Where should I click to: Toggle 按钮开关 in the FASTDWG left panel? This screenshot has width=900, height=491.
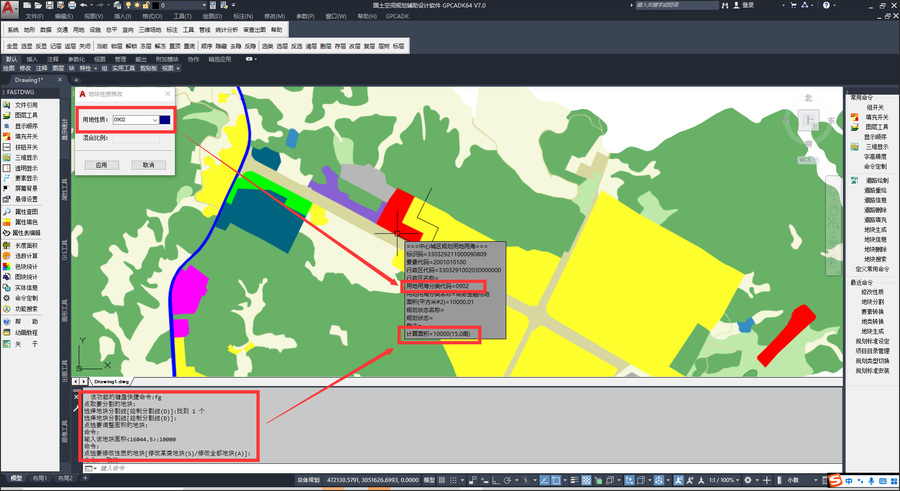click(x=20, y=147)
